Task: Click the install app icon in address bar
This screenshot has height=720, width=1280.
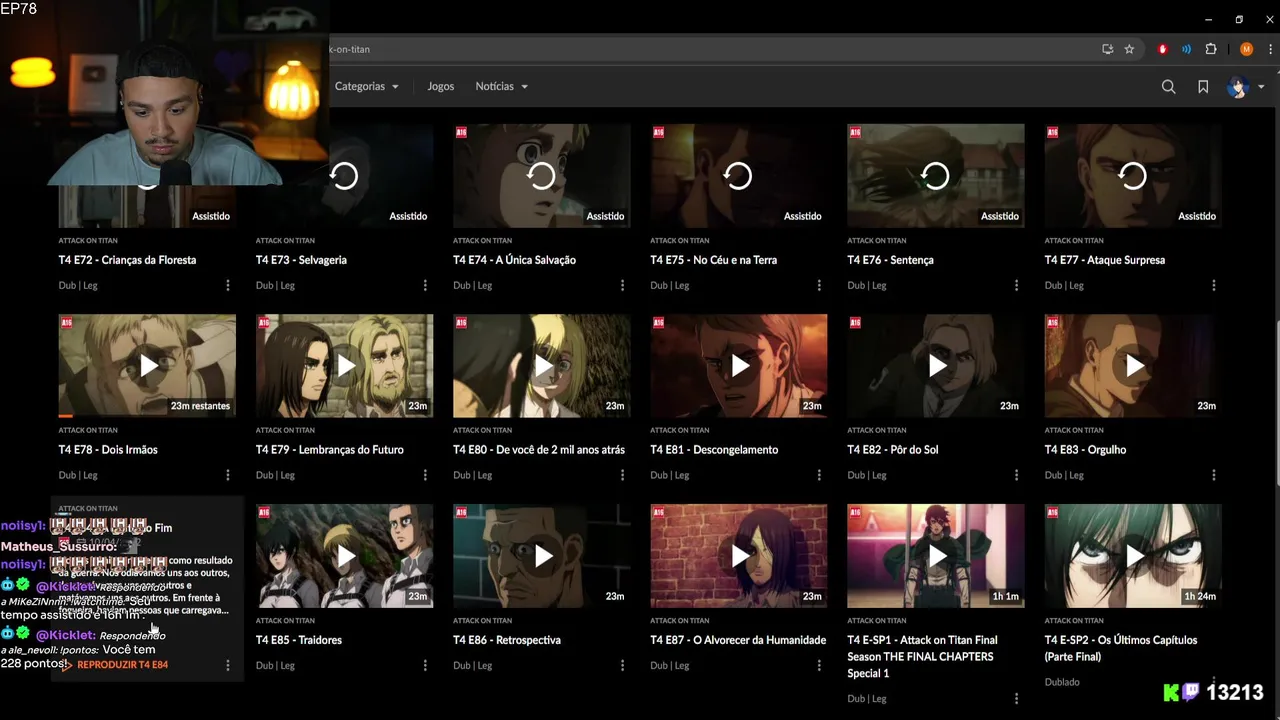Action: [1107, 49]
